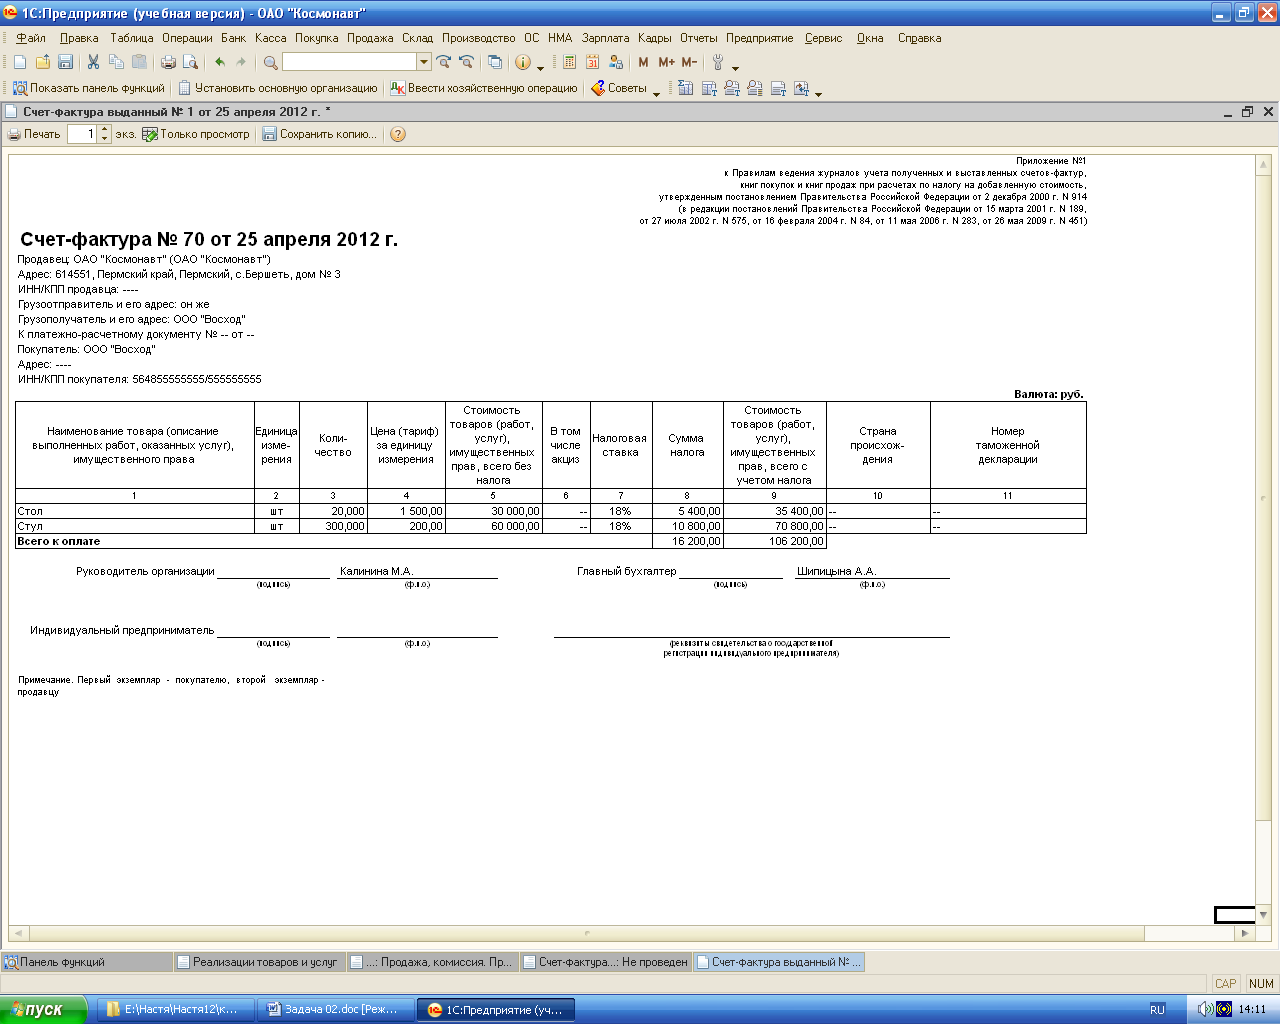Click Установить основную организацию
The width and height of the screenshot is (1280, 1024).
pos(278,88)
